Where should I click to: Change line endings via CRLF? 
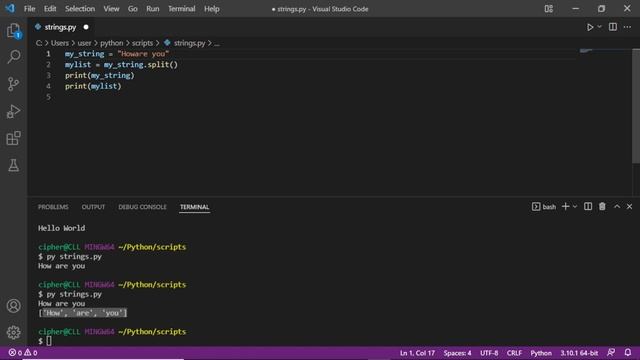514,353
